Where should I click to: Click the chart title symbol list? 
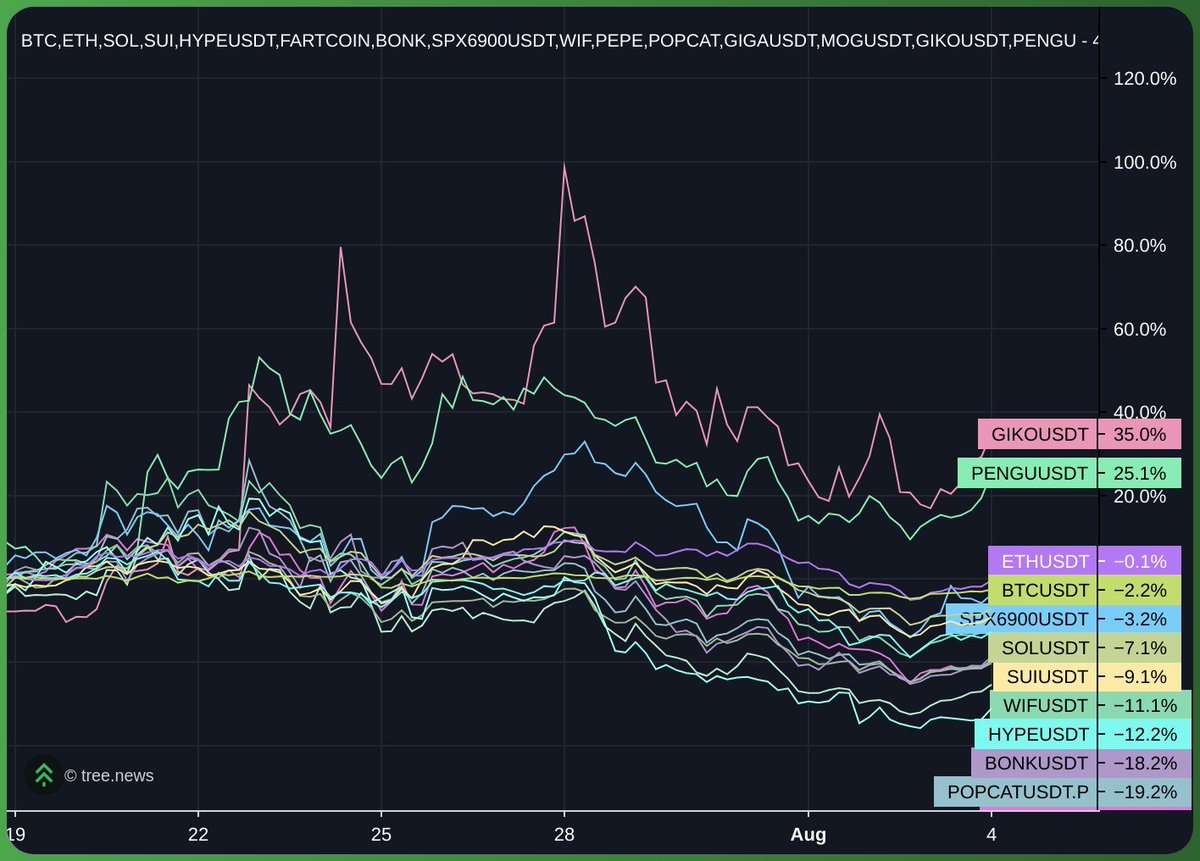click(560, 42)
